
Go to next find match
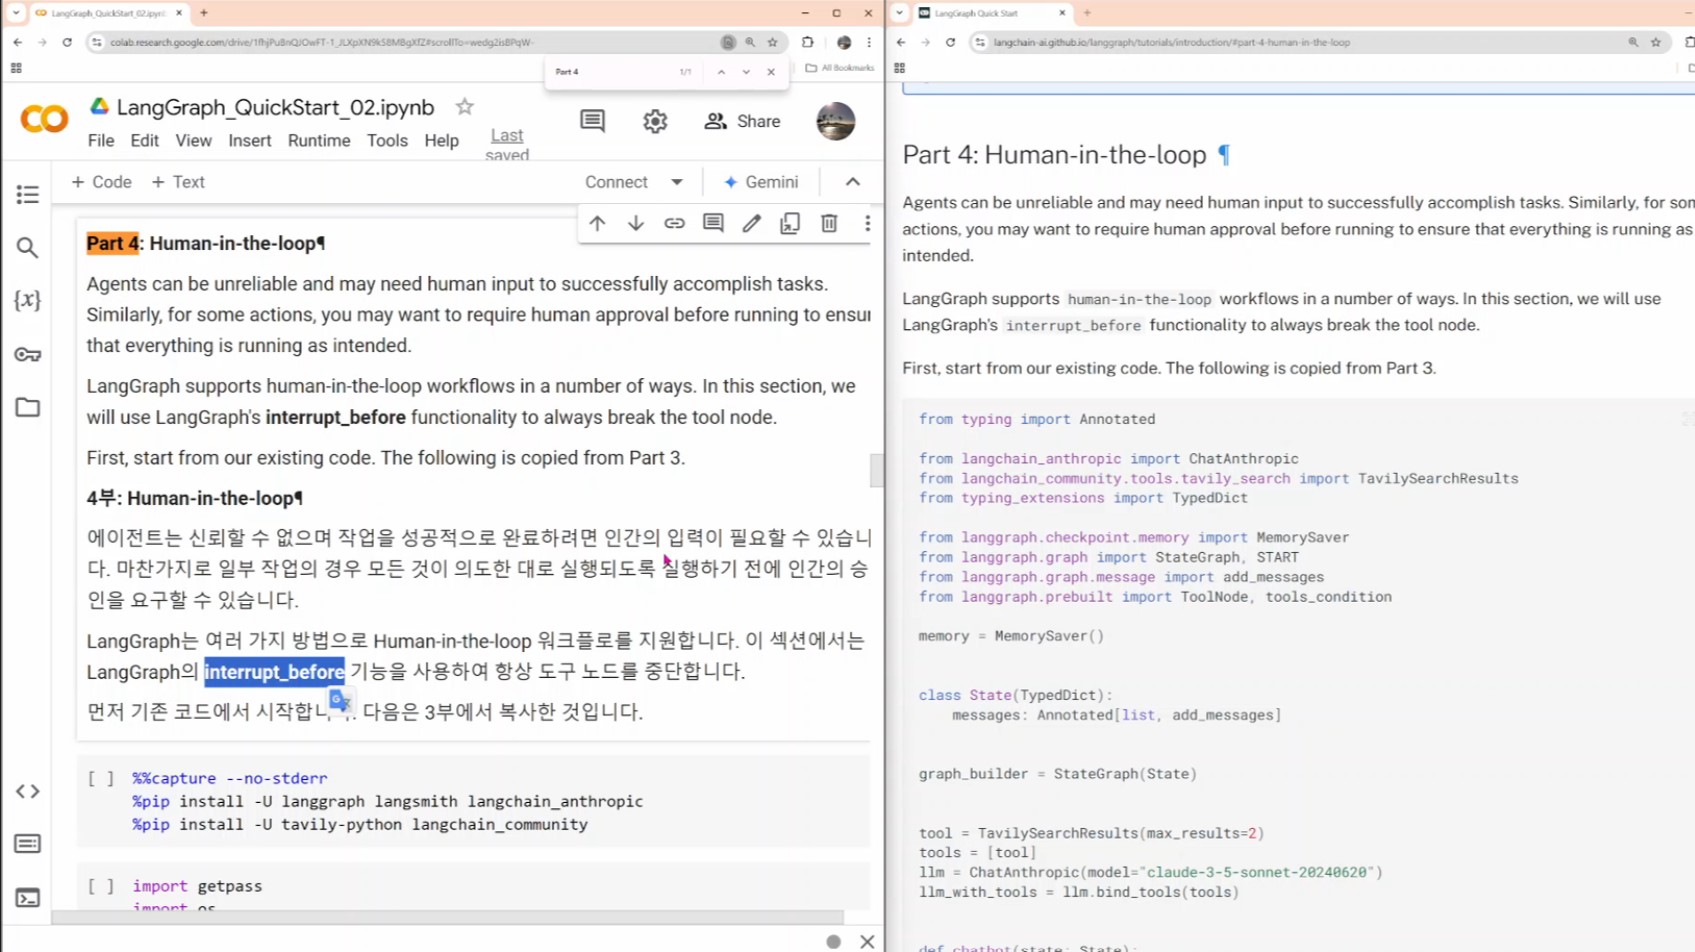point(746,72)
